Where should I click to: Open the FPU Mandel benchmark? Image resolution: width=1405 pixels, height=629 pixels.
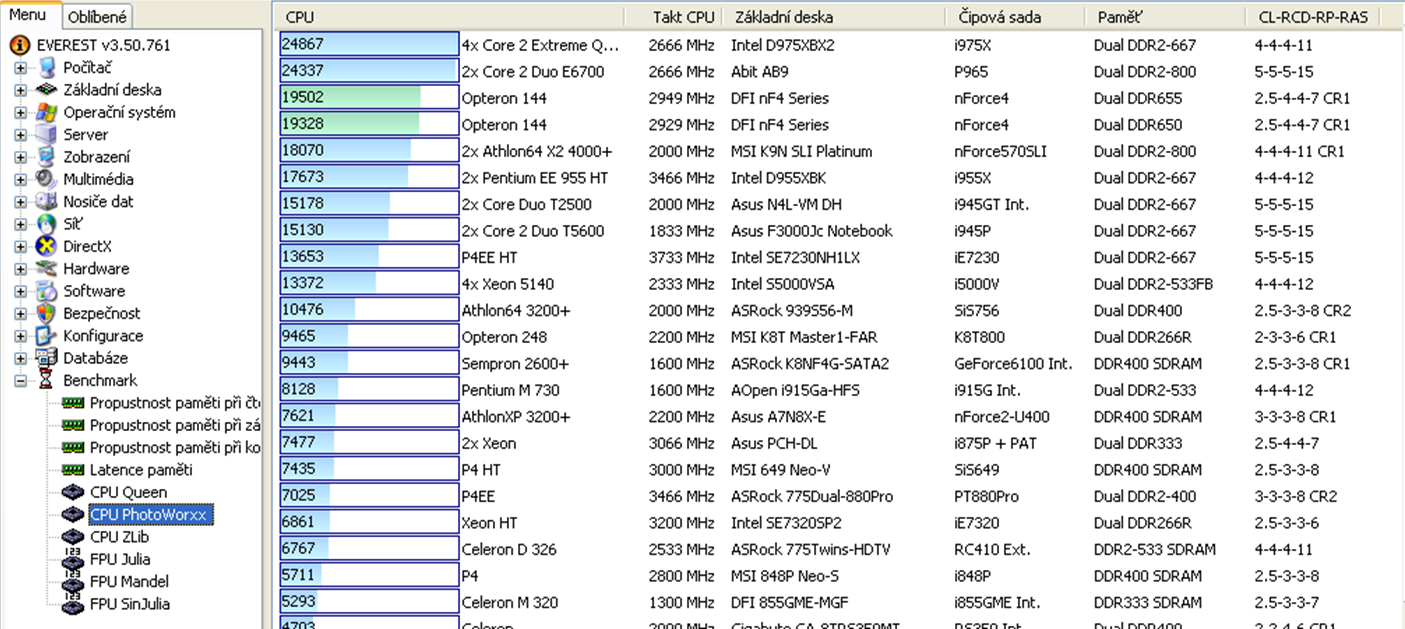tap(129, 581)
